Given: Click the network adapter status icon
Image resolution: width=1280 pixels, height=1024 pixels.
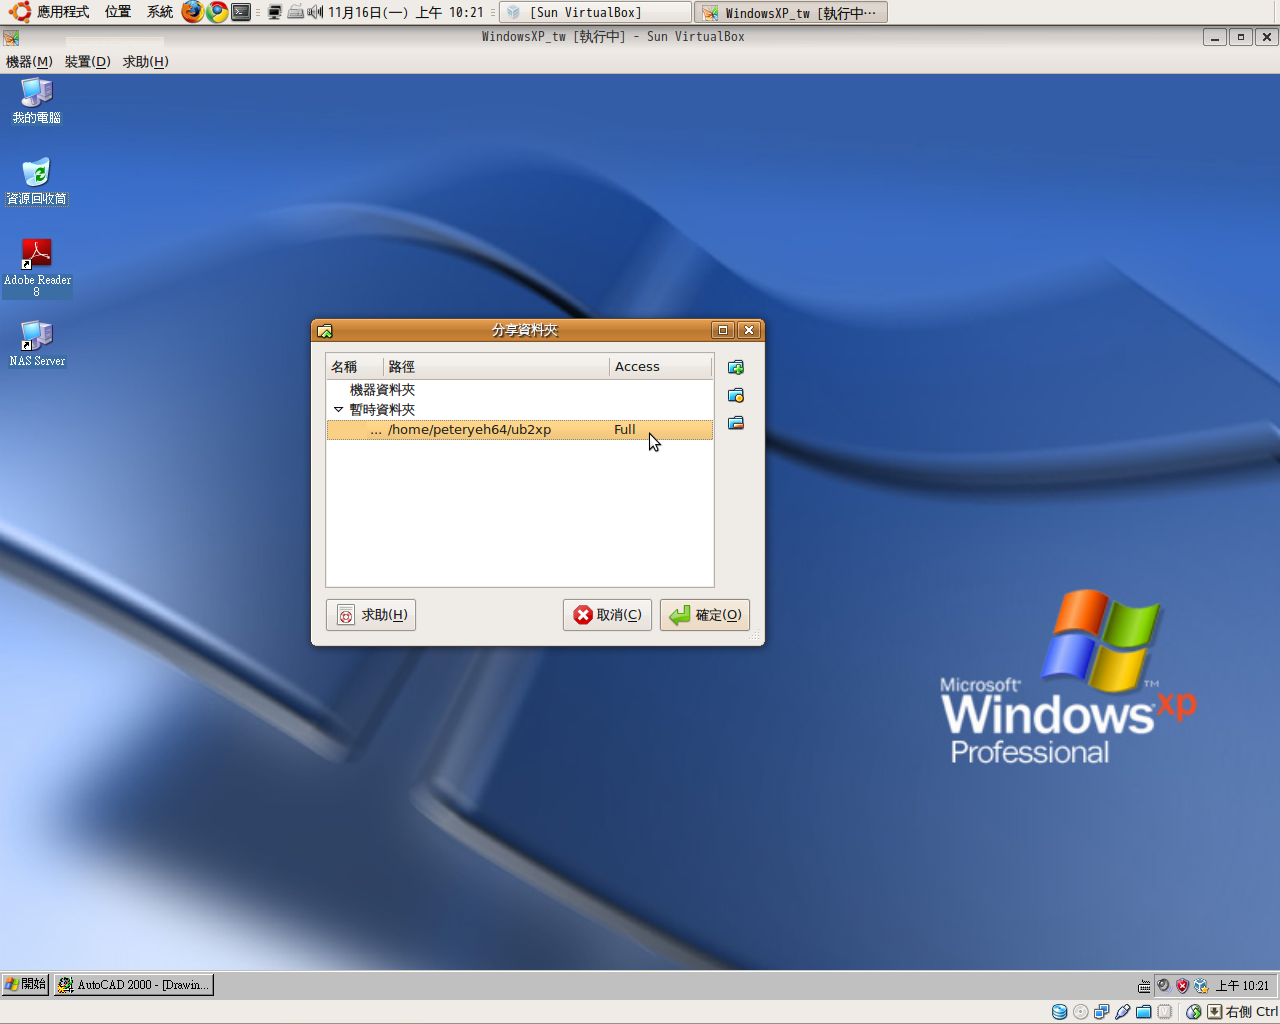Looking at the screenshot, I should (x=1101, y=1012).
